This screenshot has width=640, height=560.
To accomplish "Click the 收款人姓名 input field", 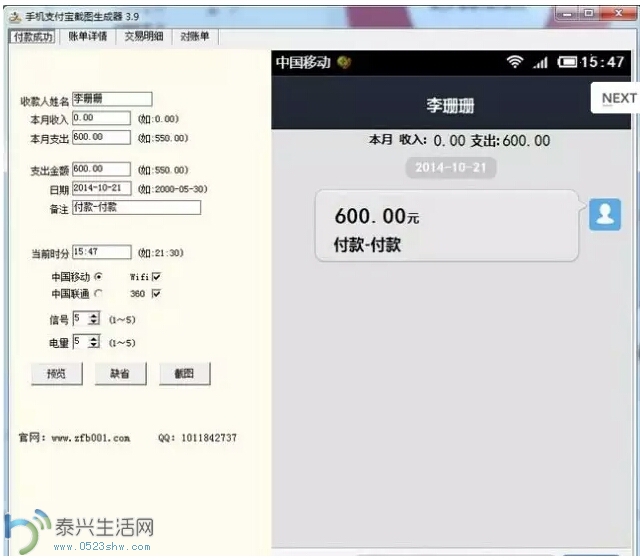I will pyautogui.click(x=112, y=99).
